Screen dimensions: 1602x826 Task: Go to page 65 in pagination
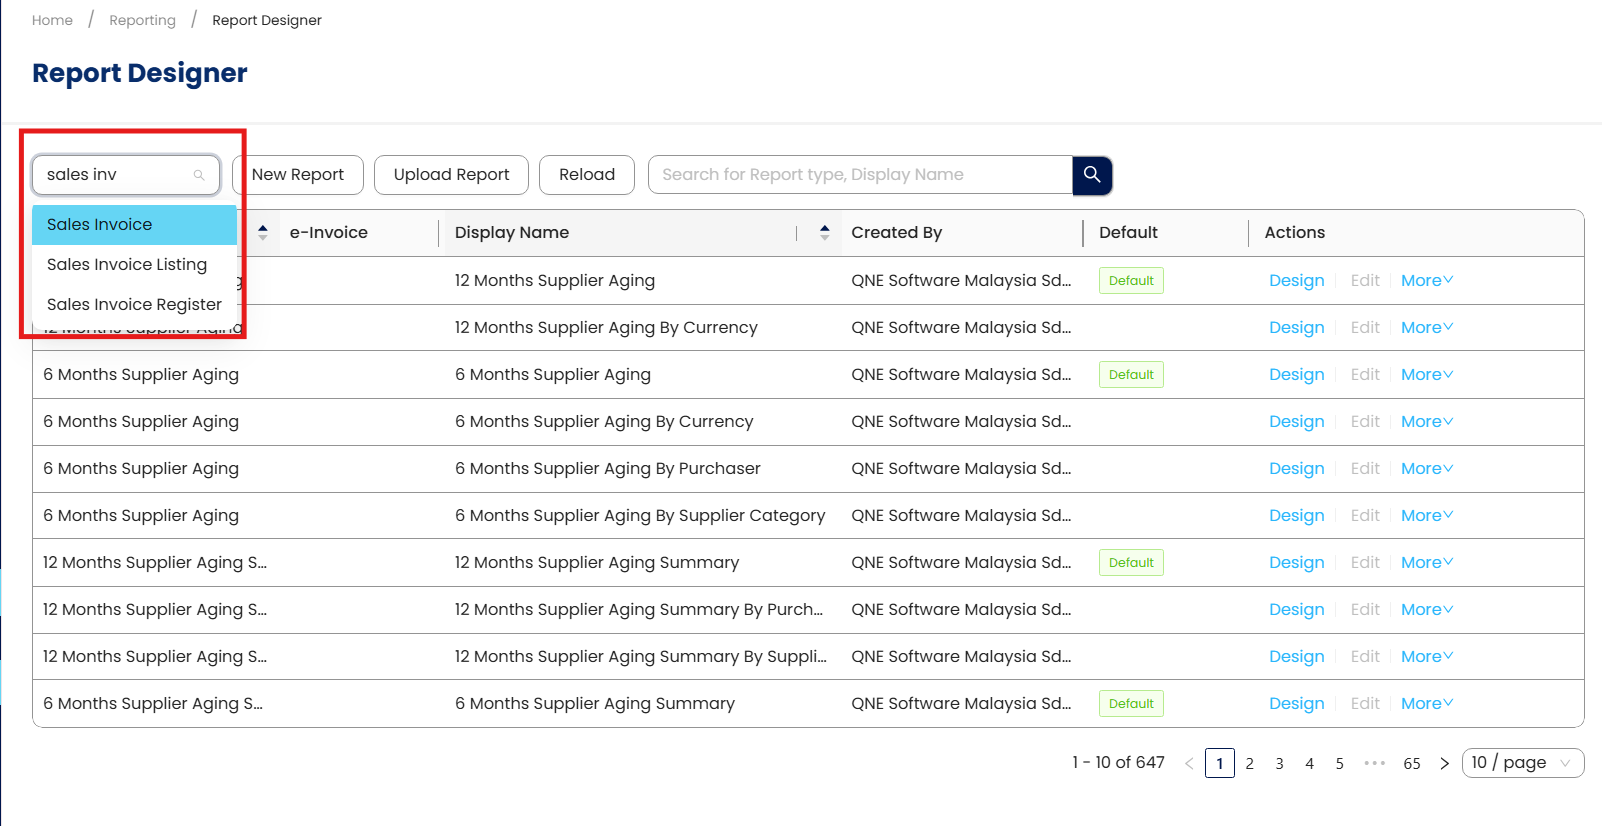point(1411,763)
